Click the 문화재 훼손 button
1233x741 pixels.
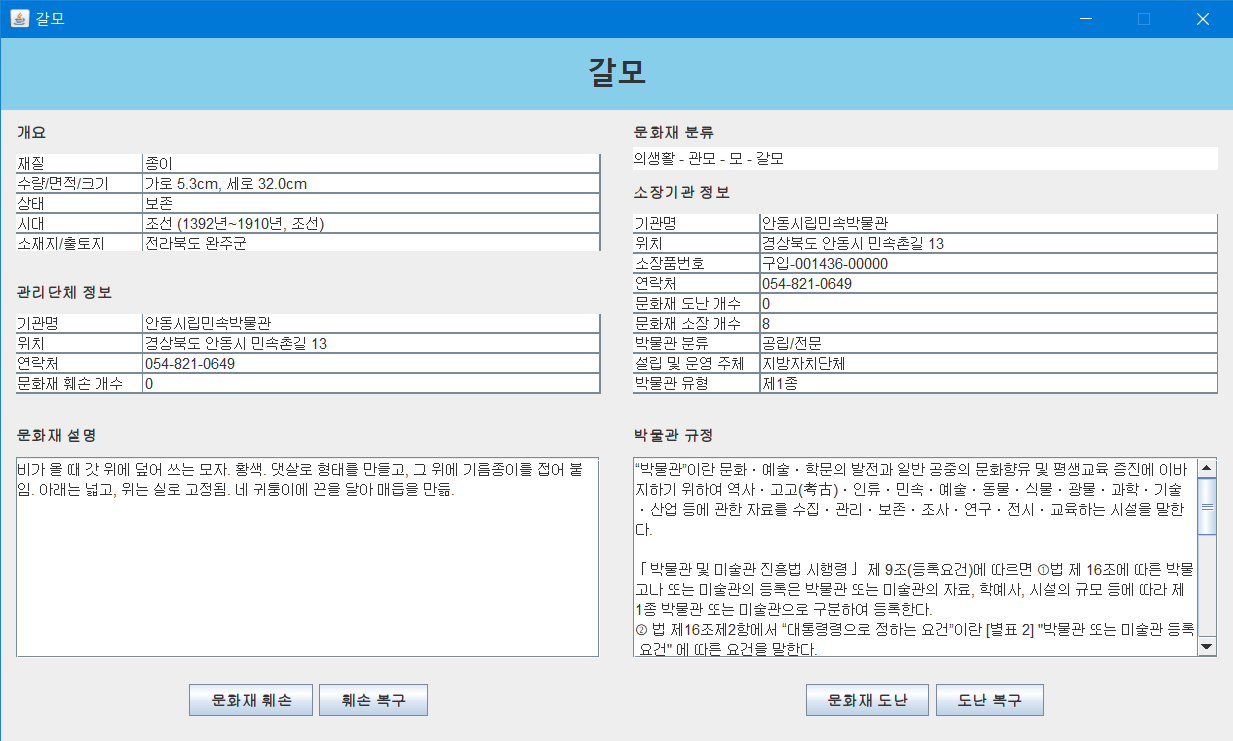click(x=251, y=700)
